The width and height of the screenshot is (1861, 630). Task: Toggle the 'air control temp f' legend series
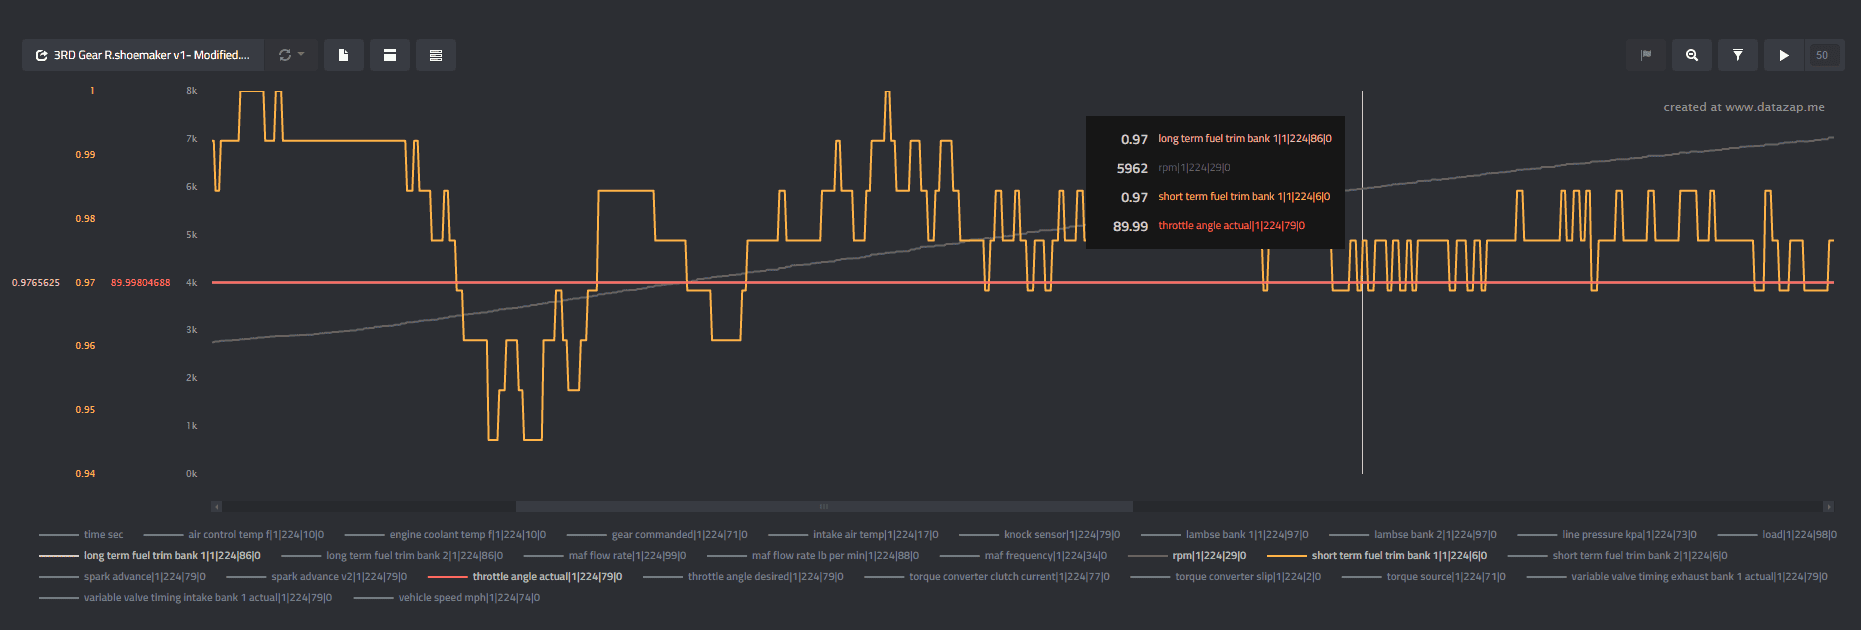click(x=234, y=535)
